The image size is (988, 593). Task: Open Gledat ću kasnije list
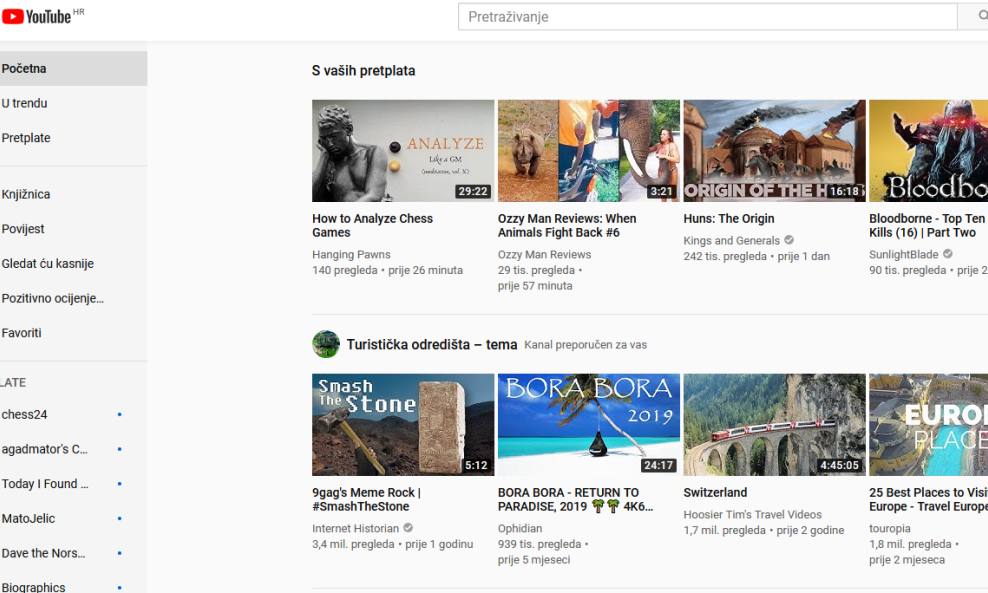tap(48, 264)
